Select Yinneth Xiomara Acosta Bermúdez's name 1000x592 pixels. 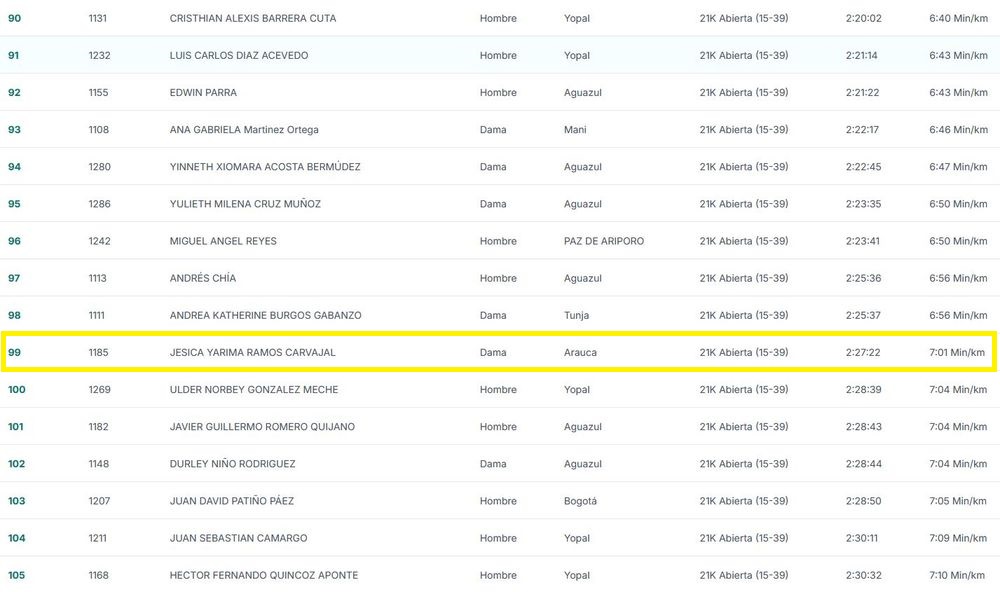coord(265,167)
